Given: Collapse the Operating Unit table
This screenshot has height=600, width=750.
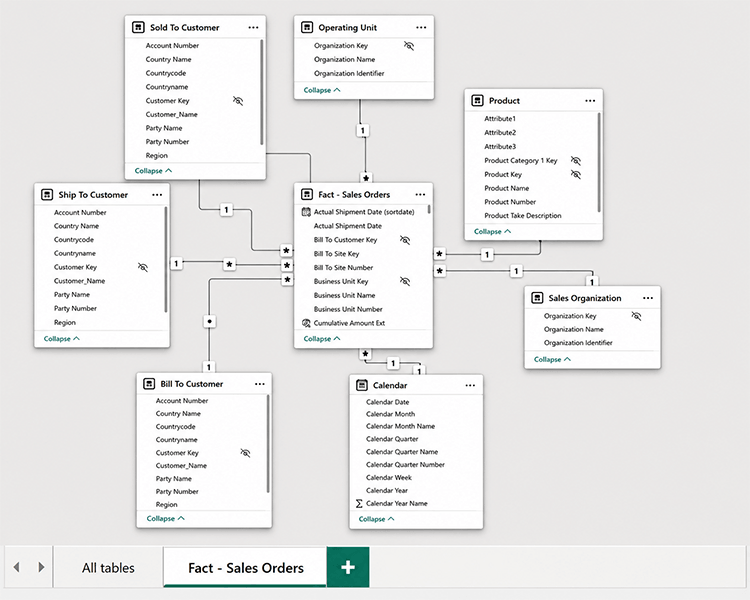Looking at the screenshot, I should click(x=322, y=90).
